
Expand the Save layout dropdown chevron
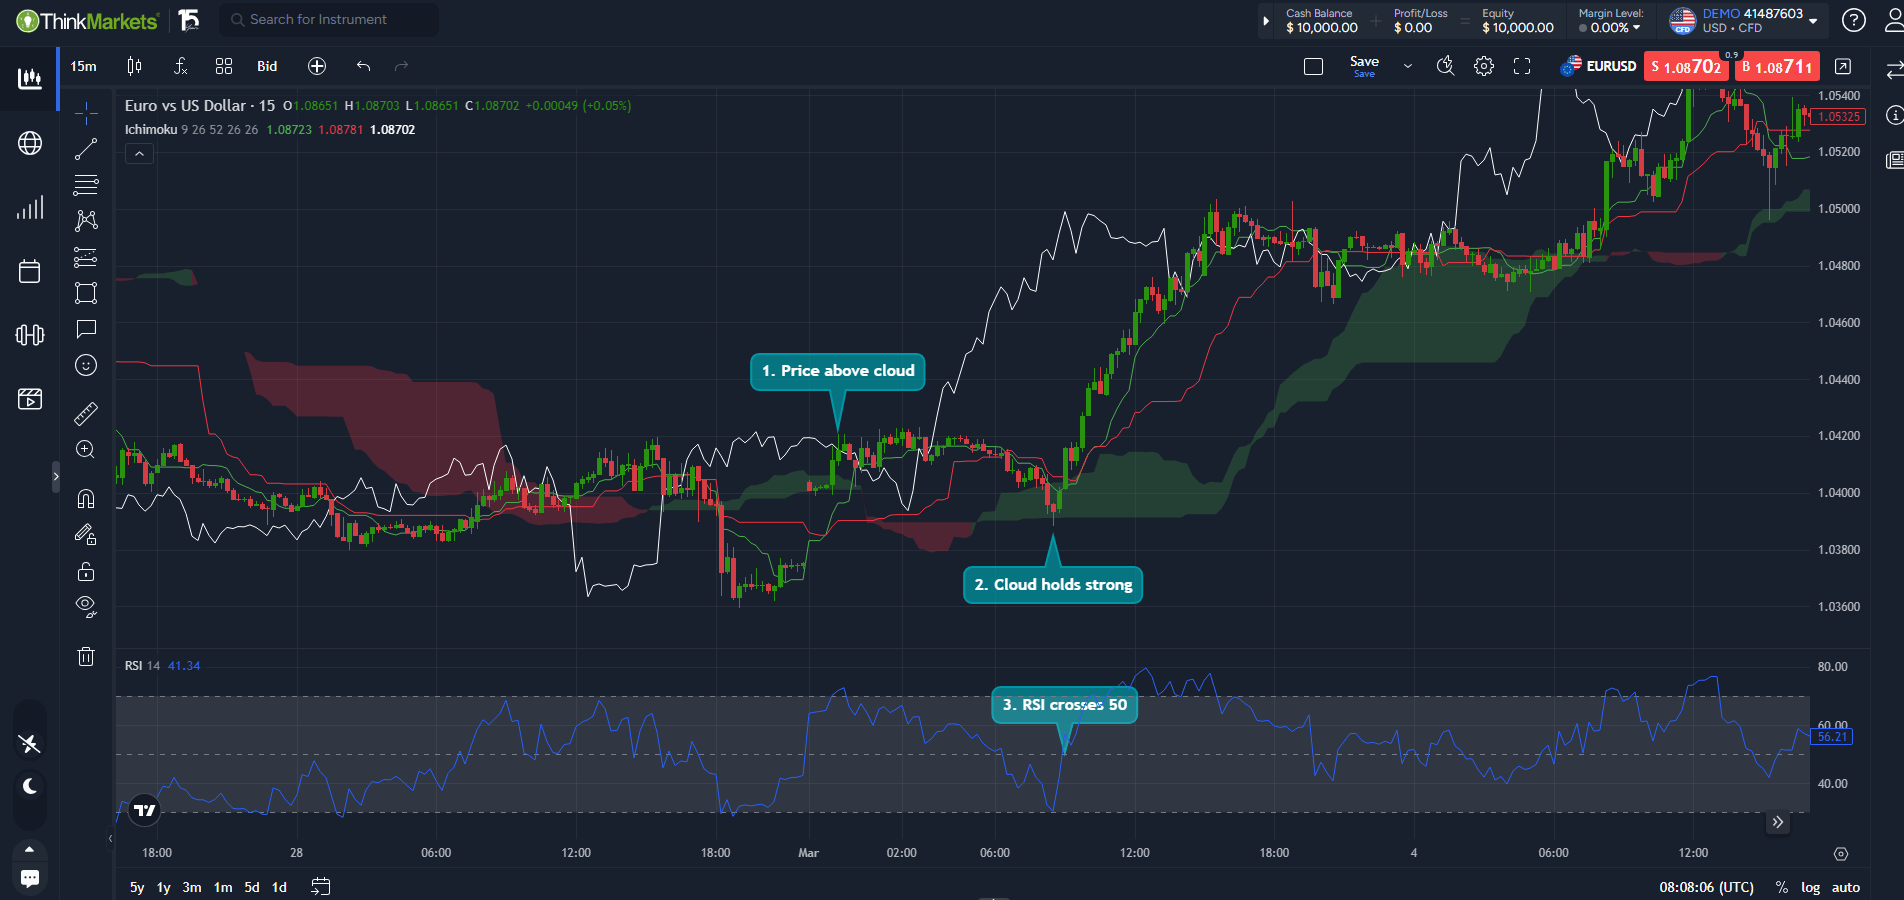click(1408, 66)
